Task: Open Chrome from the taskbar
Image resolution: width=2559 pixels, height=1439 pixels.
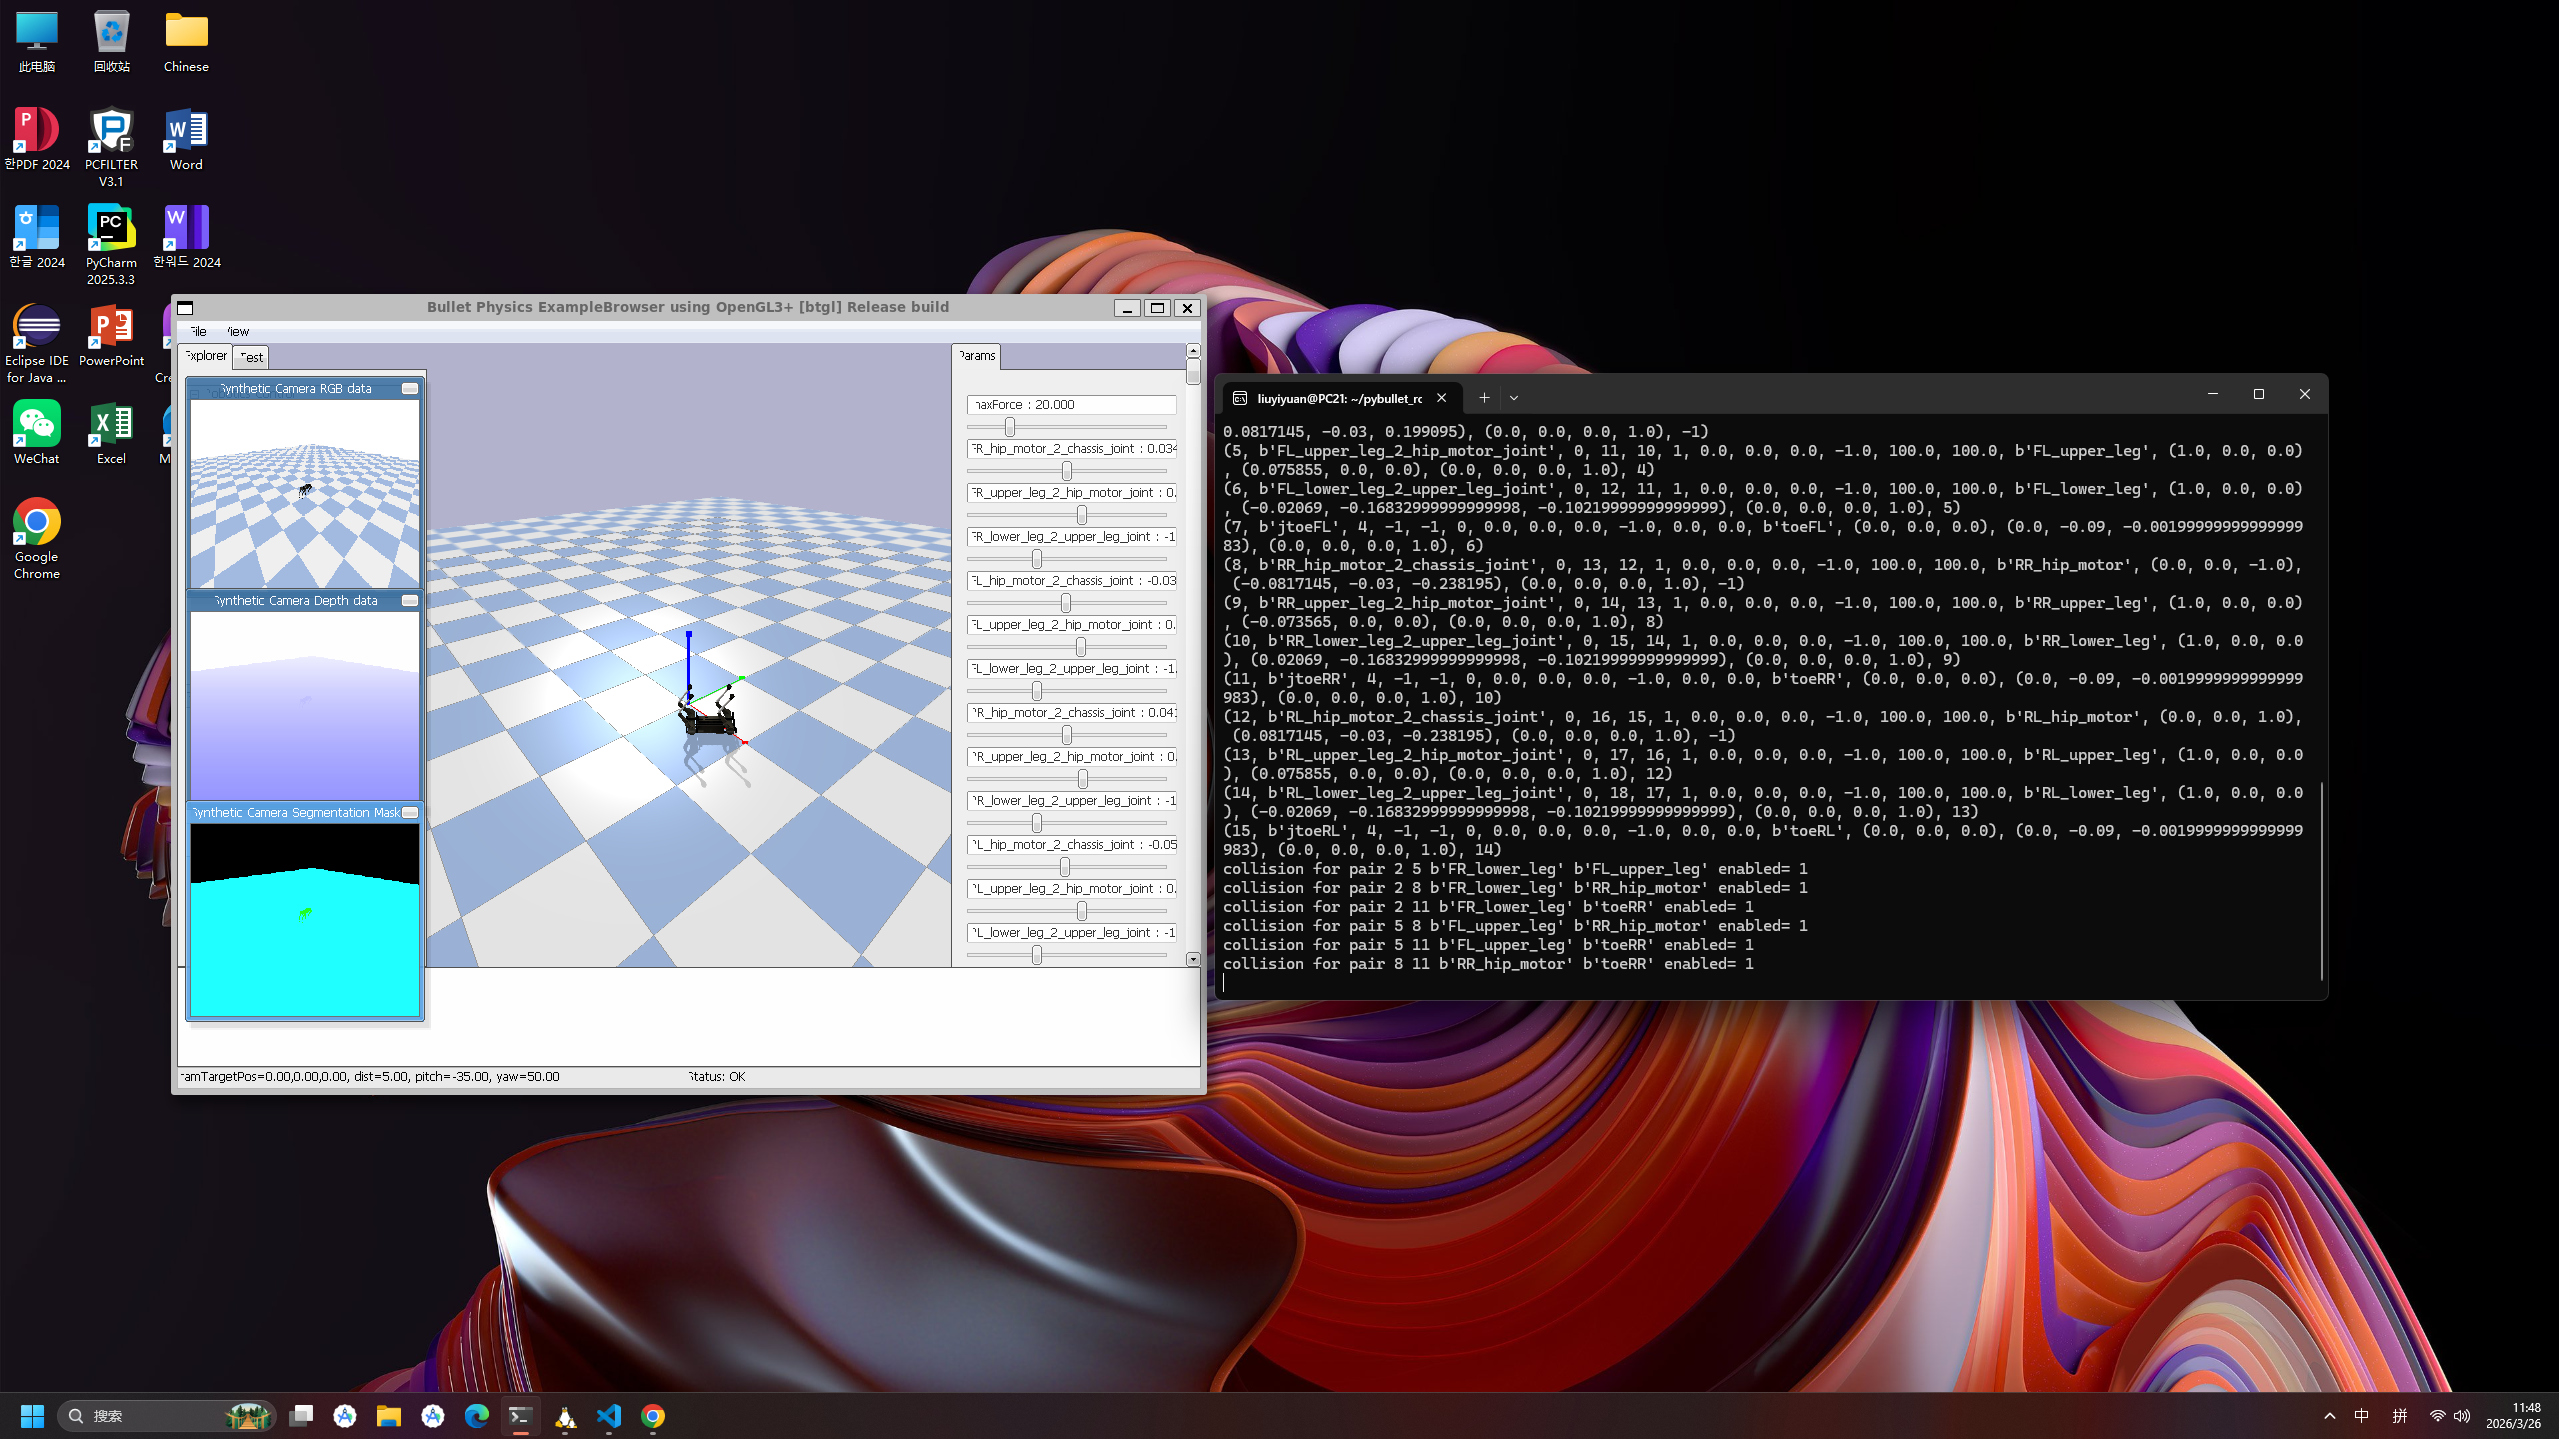Action: pyautogui.click(x=653, y=1416)
